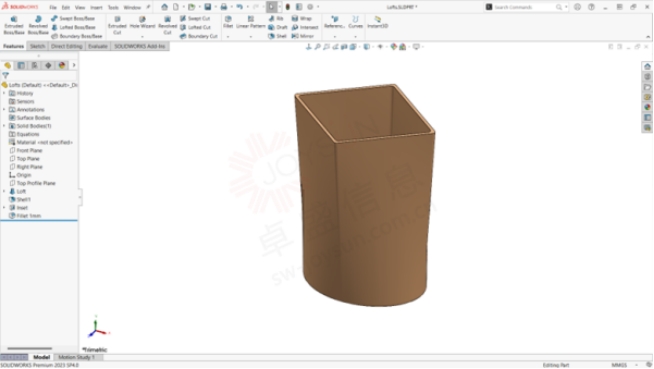
Task: Open the Insert menu
Action: click(x=96, y=8)
